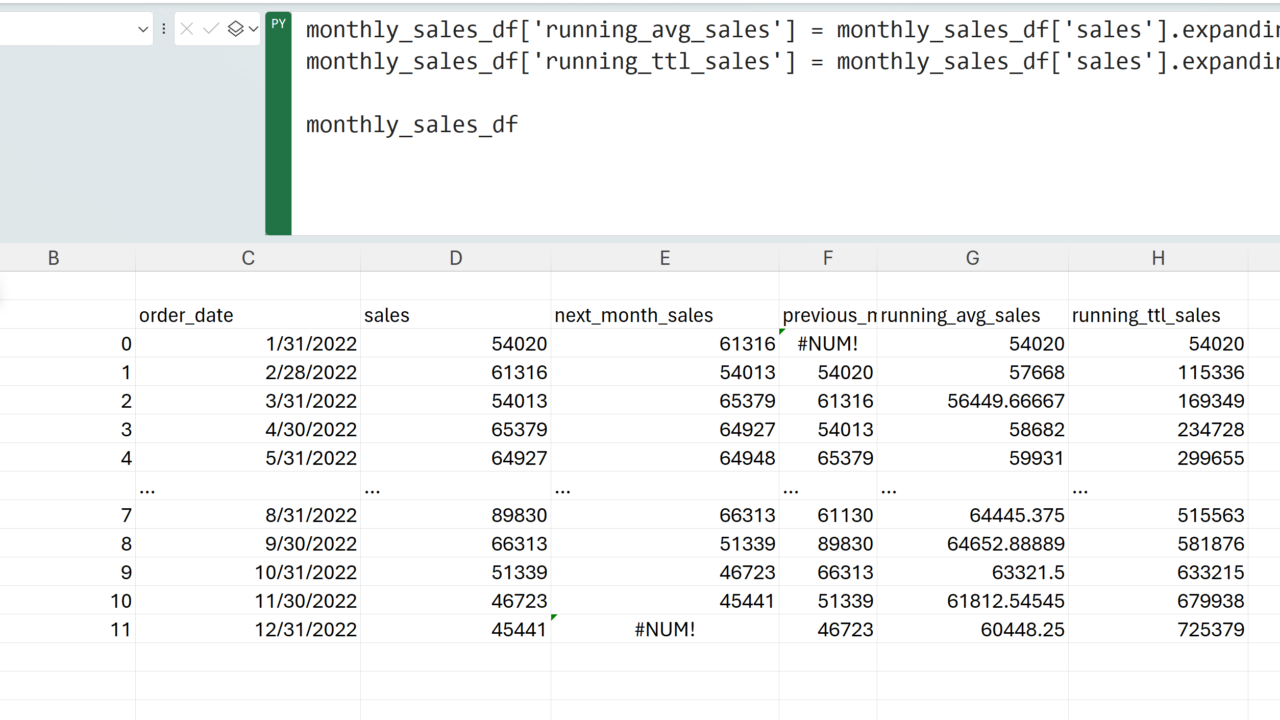
Task: Select the cell containing 12/31/2022
Action: tap(248, 629)
